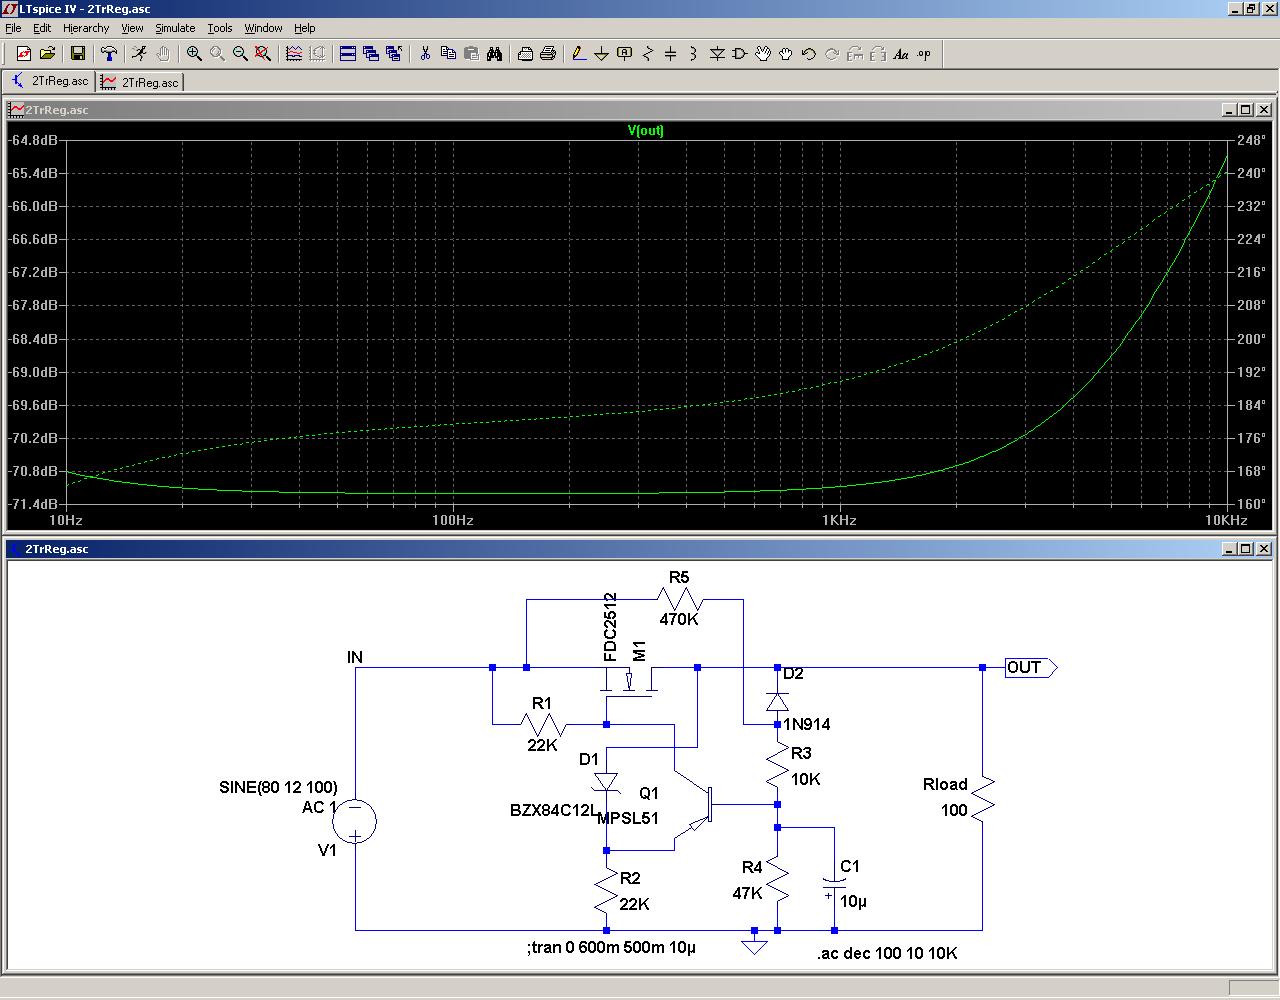Click the Undo arrow icon
1280x1000 pixels.
[809, 54]
